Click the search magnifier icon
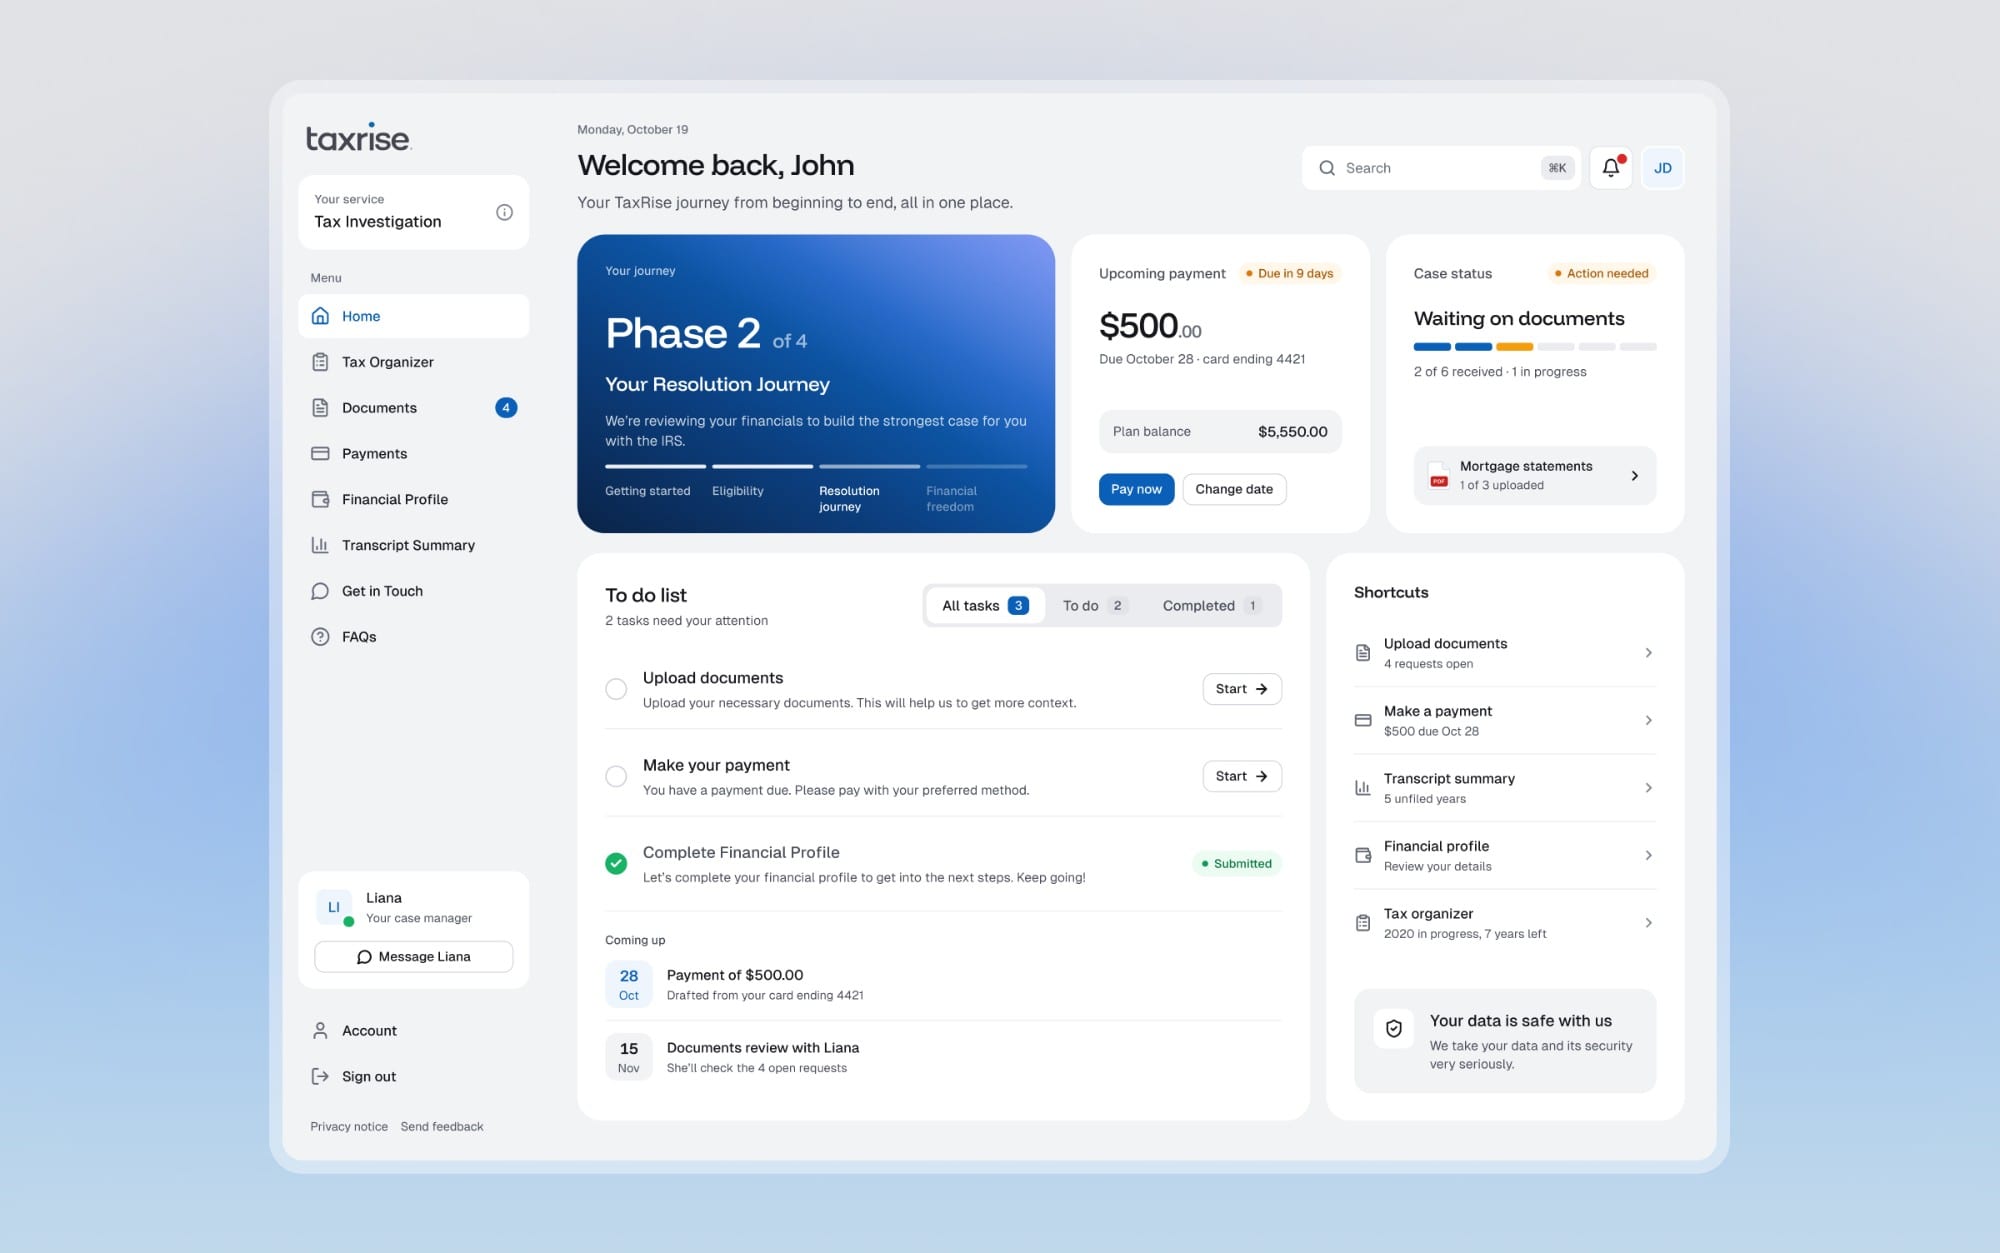This screenshot has width=2000, height=1253. pyautogui.click(x=1327, y=168)
